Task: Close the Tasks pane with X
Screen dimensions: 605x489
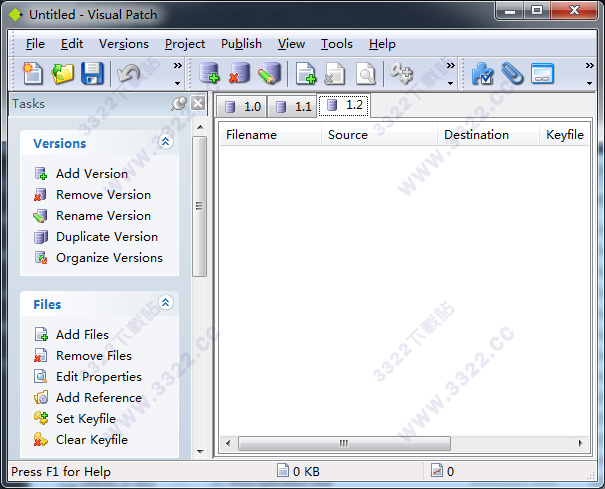Action: 198,103
